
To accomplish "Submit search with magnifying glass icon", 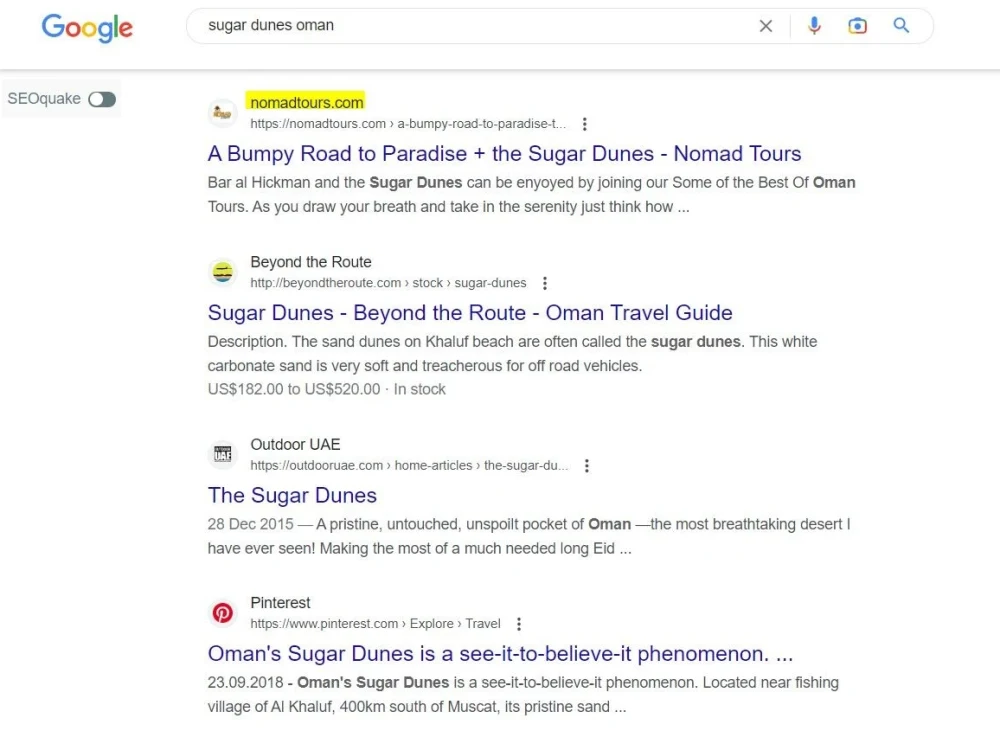I will click(x=901, y=26).
